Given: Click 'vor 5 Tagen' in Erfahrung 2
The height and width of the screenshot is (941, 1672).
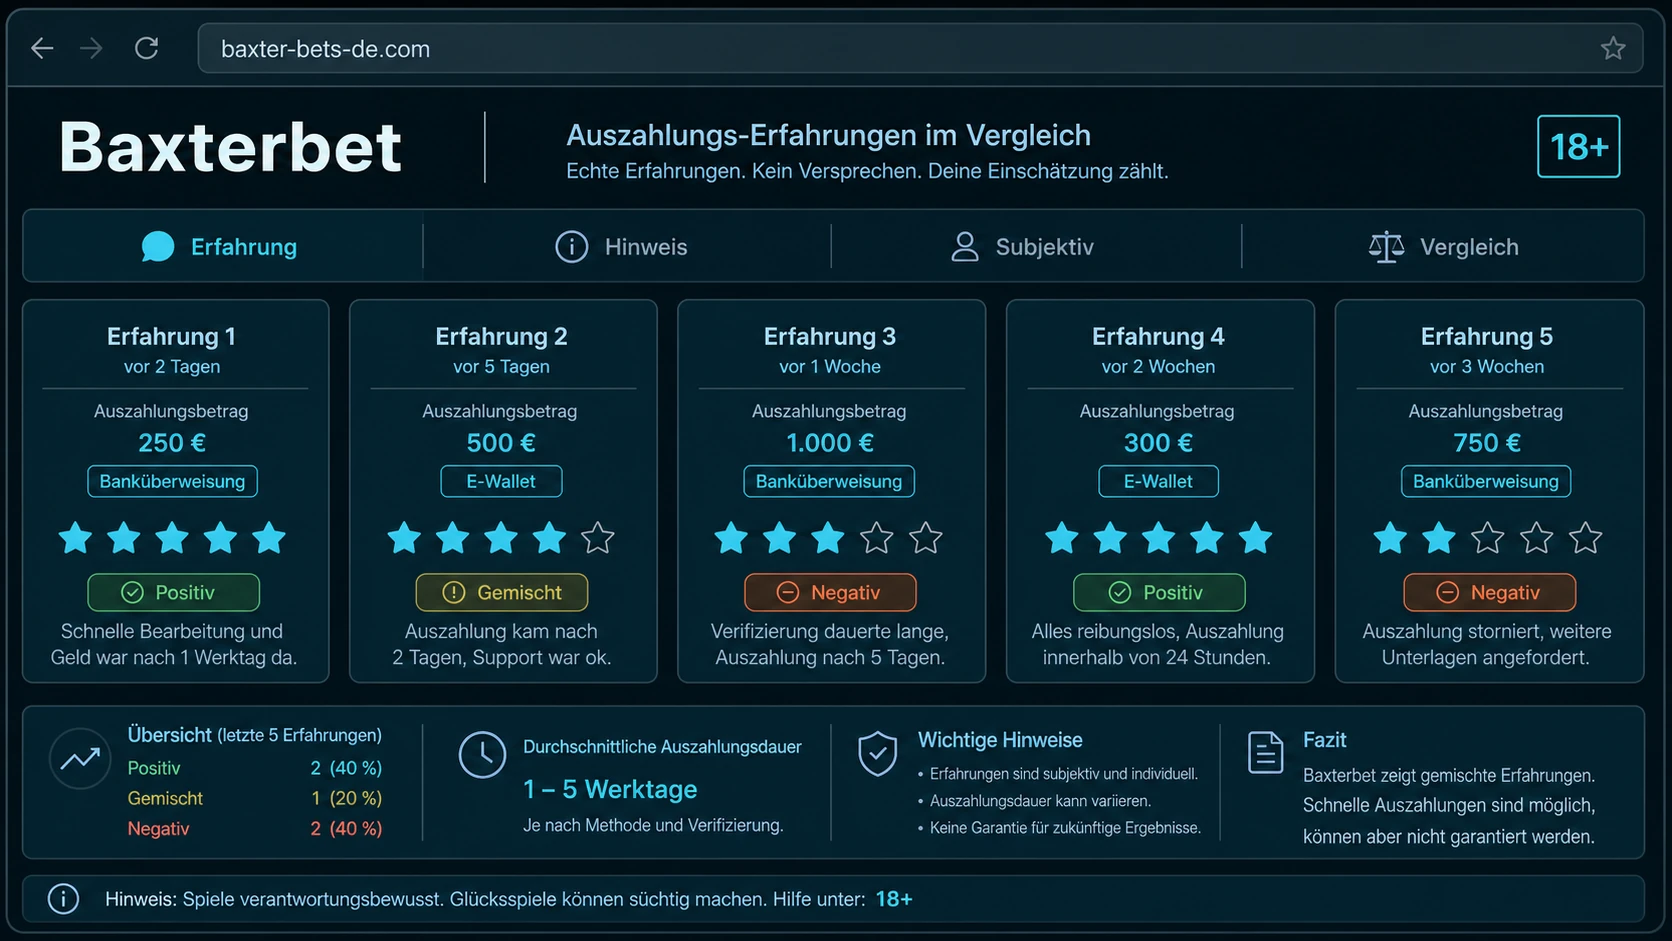Looking at the screenshot, I should (x=501, y=366).
